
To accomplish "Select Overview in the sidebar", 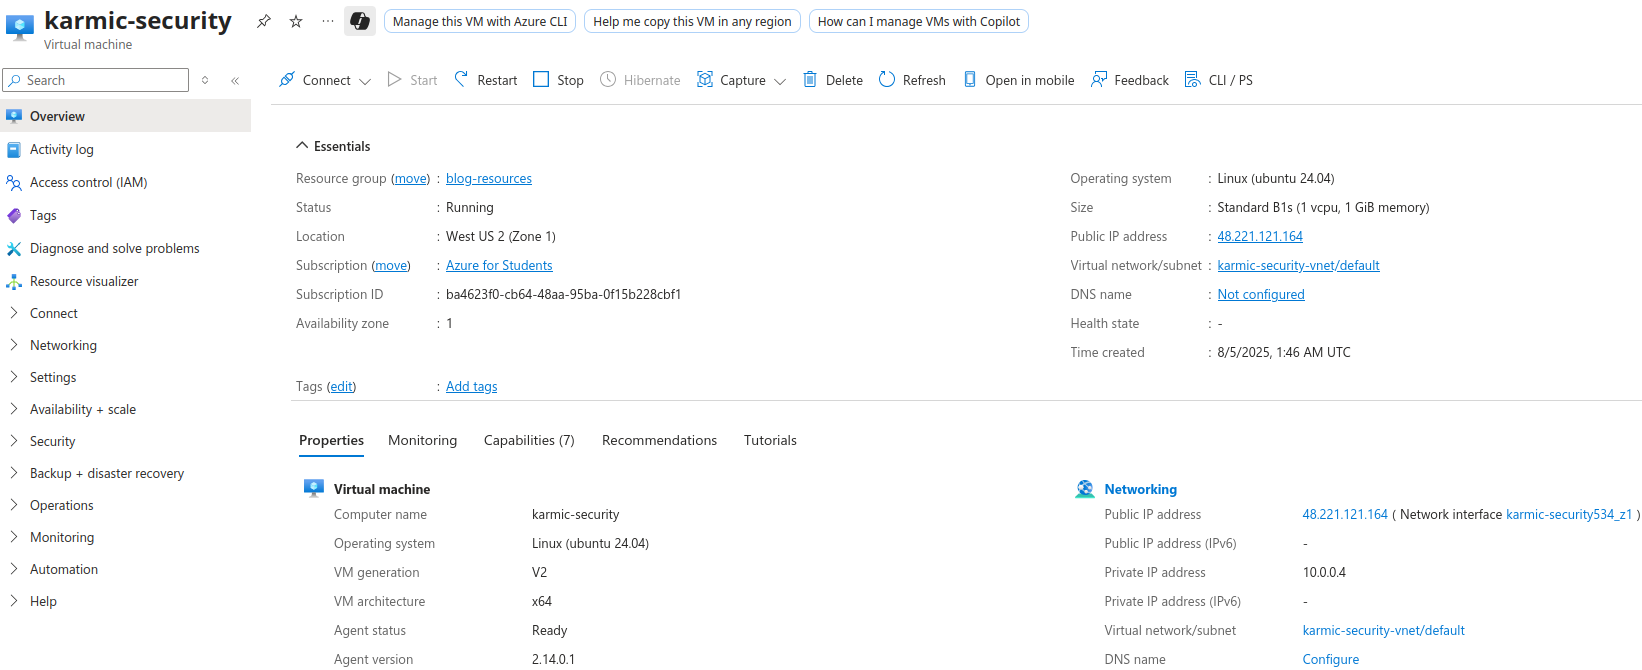I will click(125, 116).
